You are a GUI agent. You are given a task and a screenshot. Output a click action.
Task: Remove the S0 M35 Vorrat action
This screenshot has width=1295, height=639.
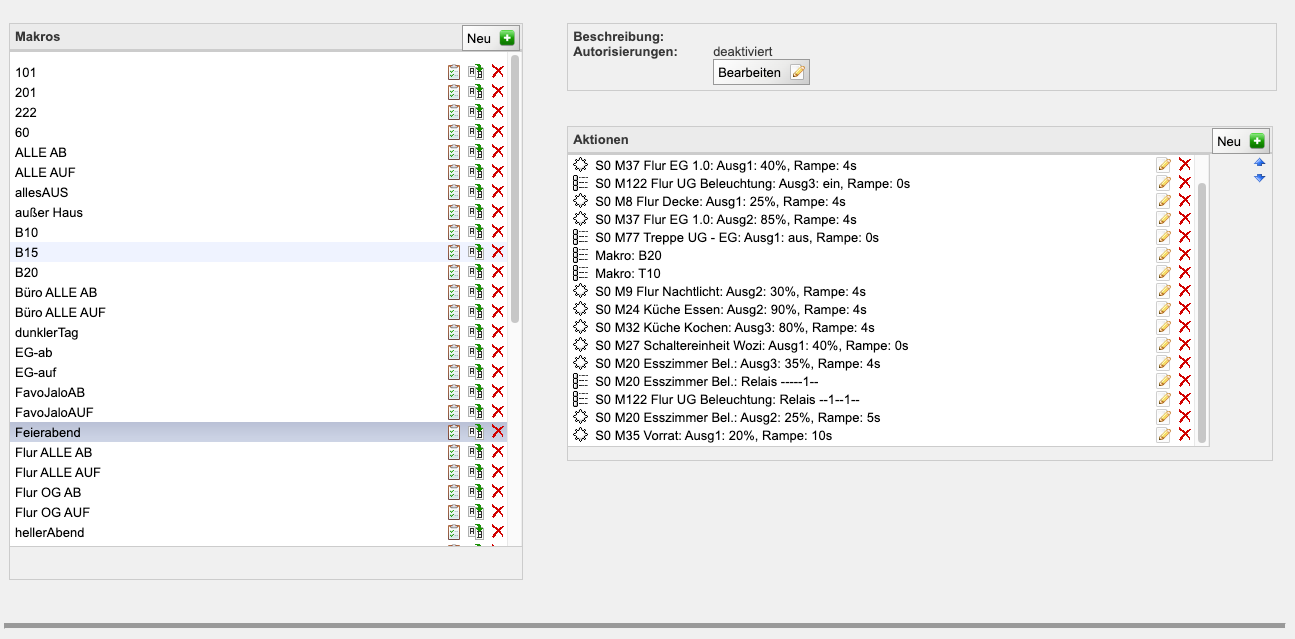1184,436
